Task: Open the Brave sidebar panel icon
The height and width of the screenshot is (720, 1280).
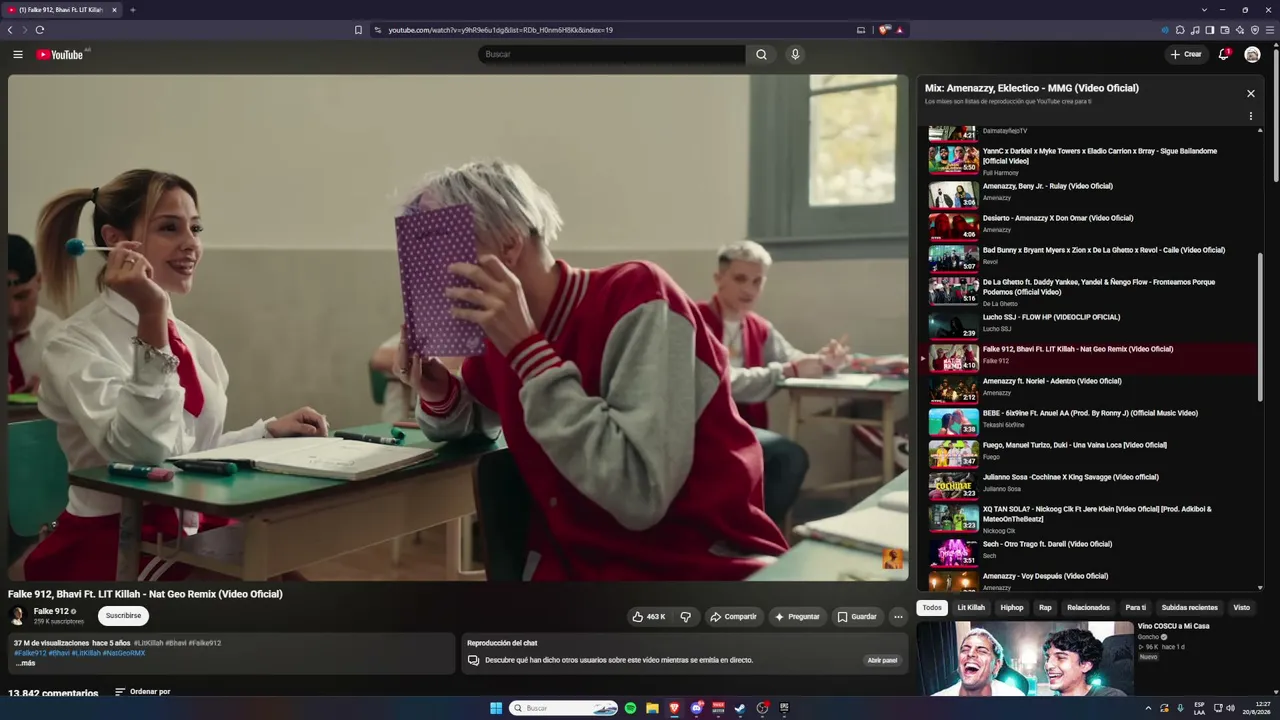Action: pos(1210,30)
